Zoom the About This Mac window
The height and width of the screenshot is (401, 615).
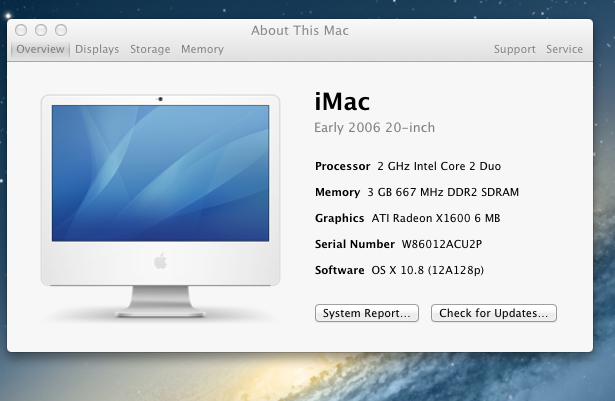[x=61, y=30]
